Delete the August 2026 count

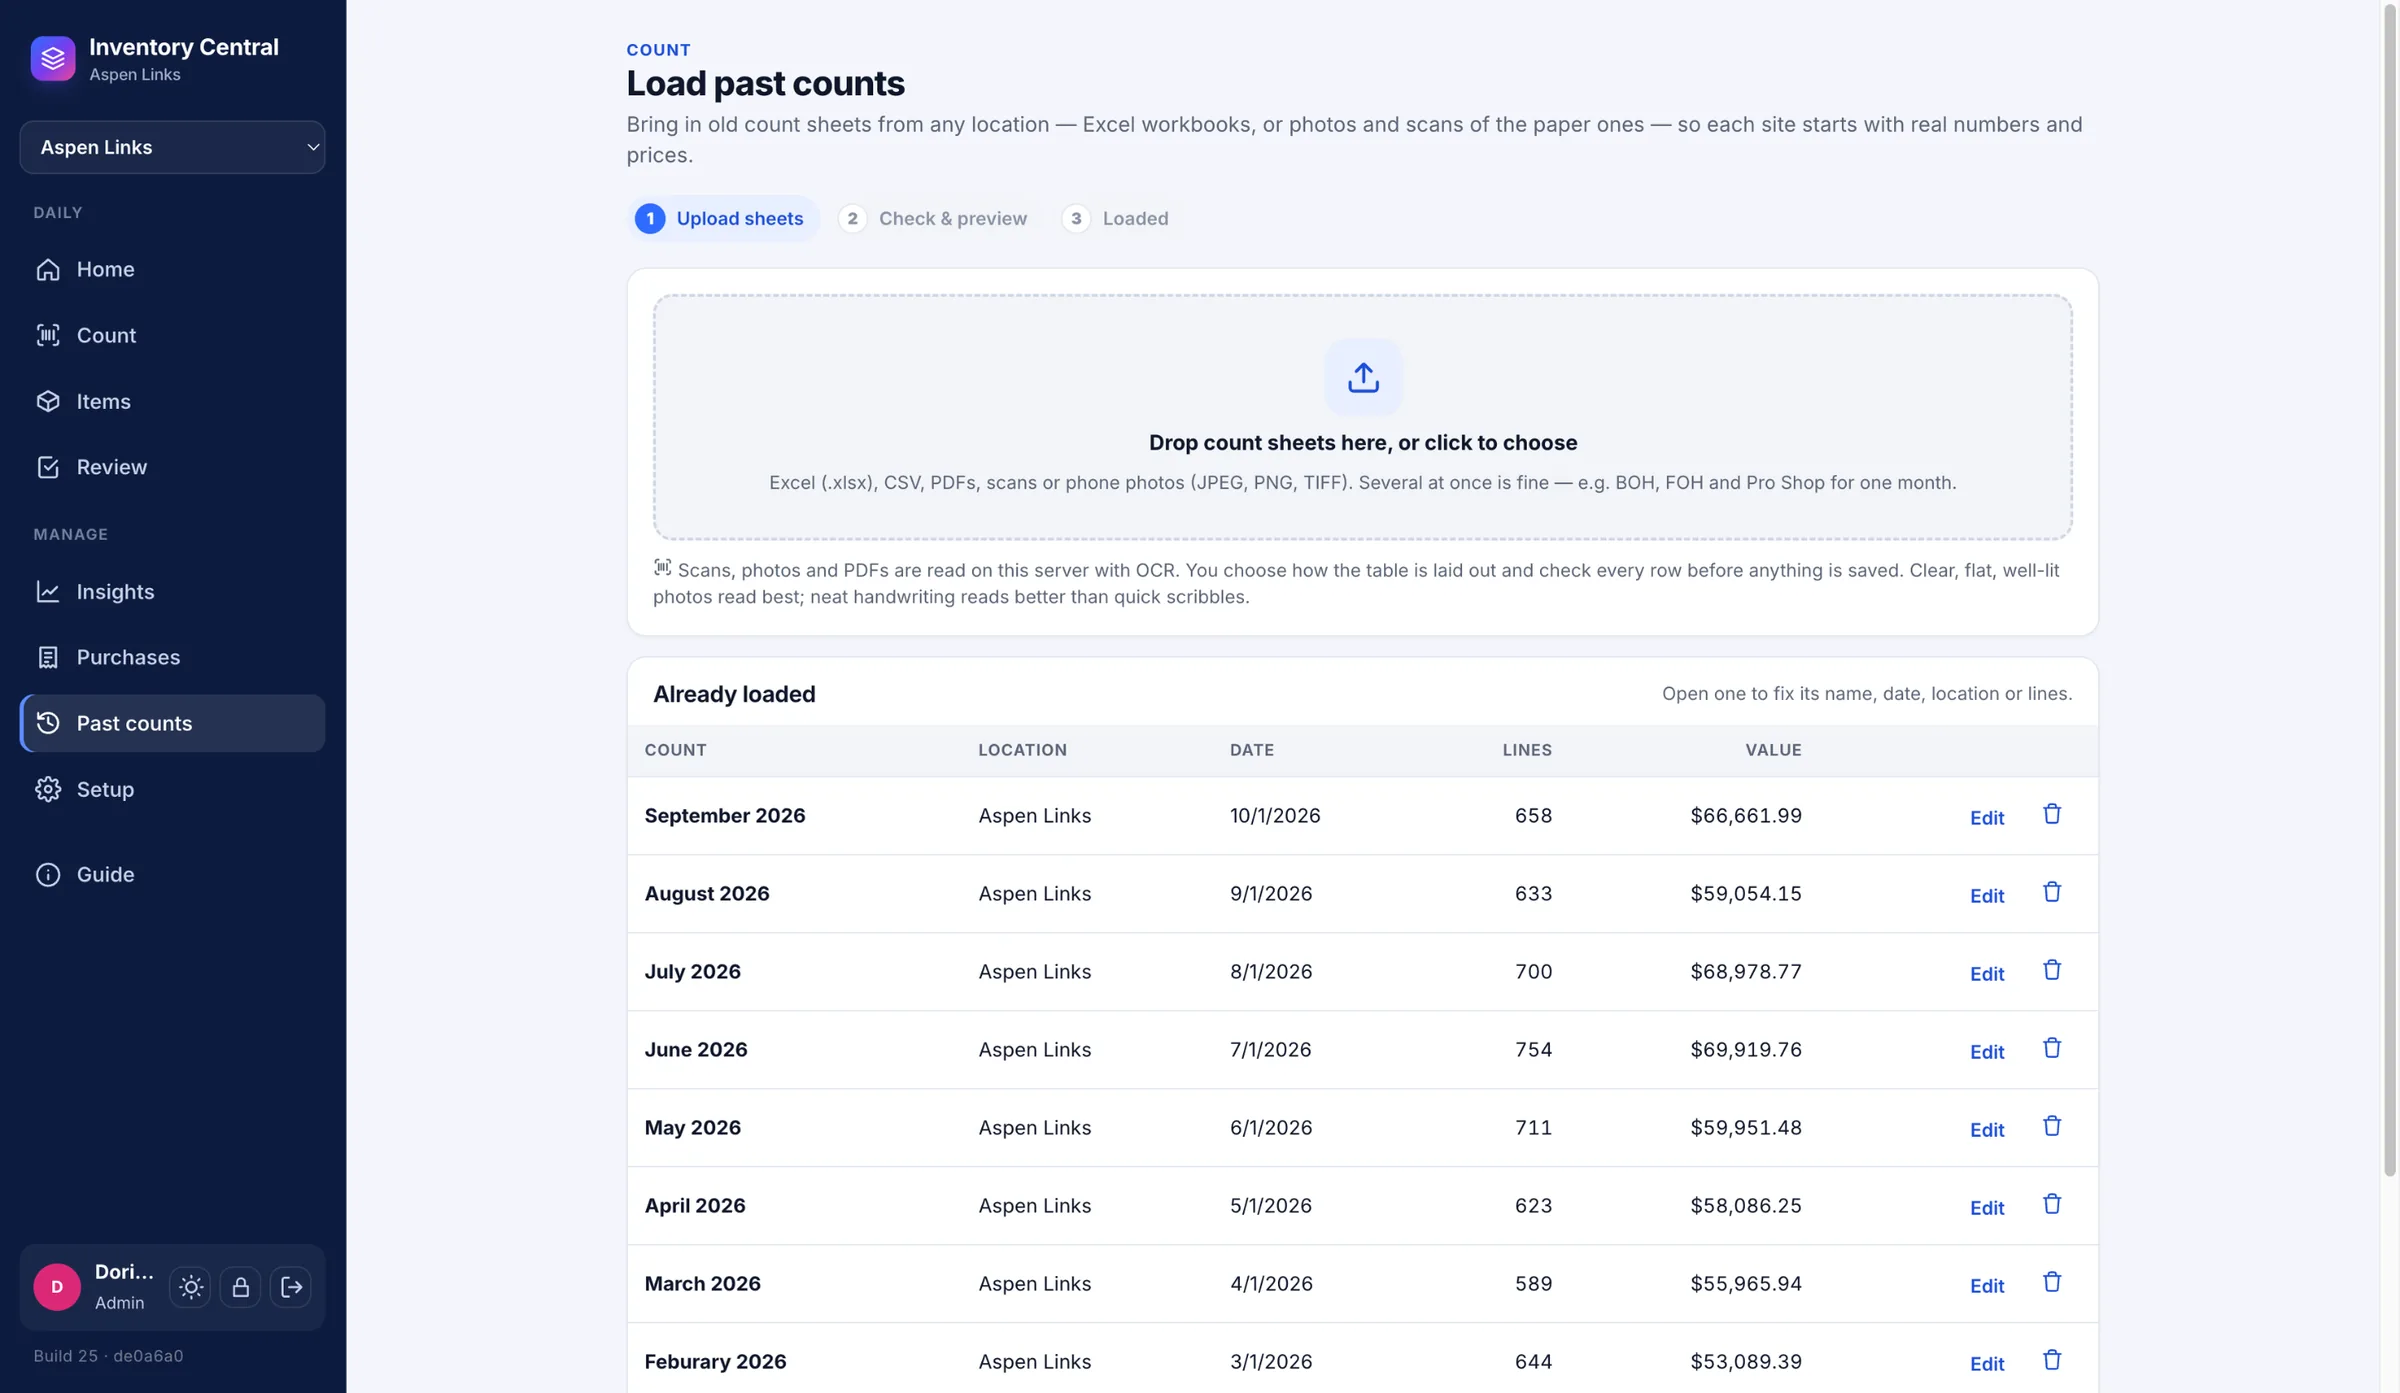coord(2052,892)
